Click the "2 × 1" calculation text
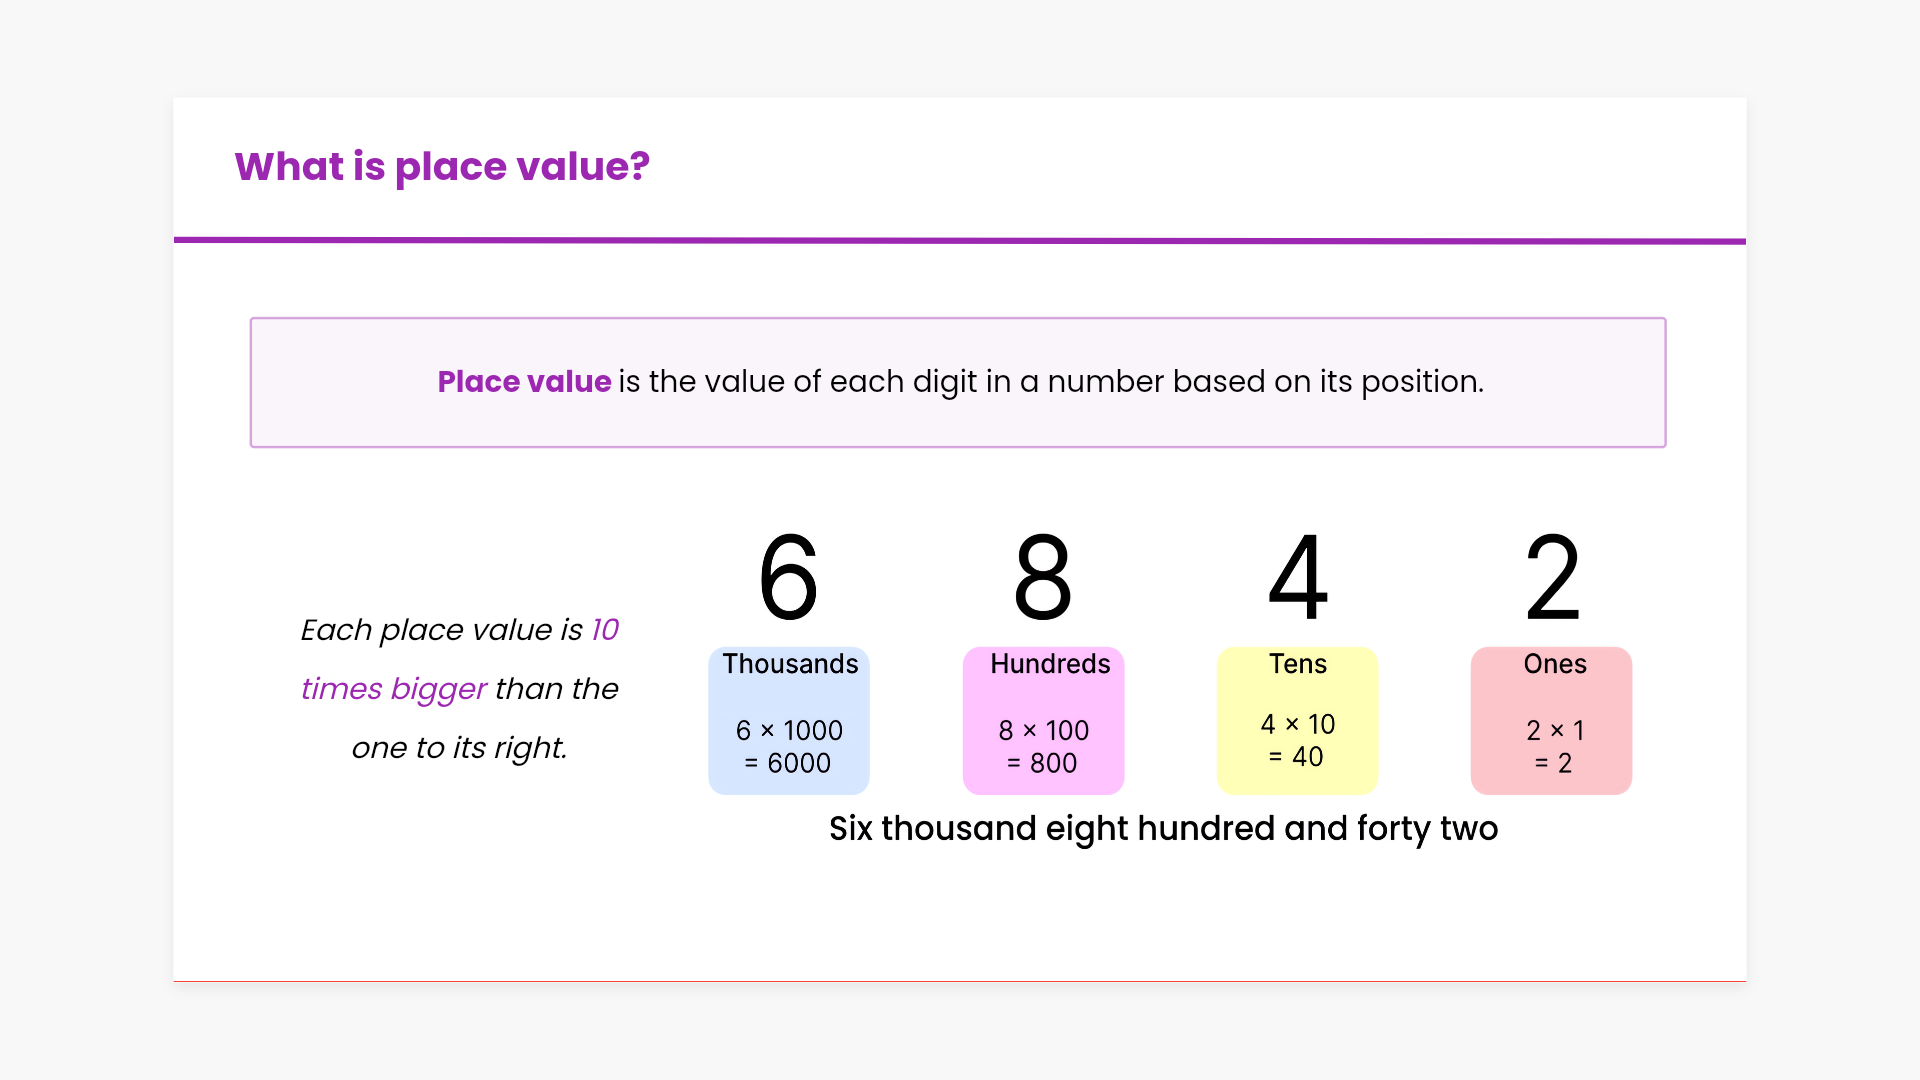The image size is (1920, 1080). point(1555,730)
